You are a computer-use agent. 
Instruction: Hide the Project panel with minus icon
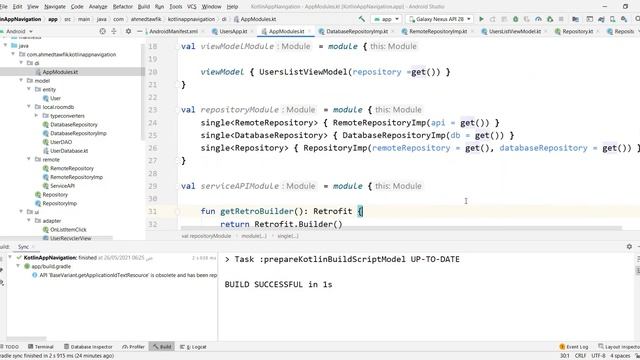140,31
